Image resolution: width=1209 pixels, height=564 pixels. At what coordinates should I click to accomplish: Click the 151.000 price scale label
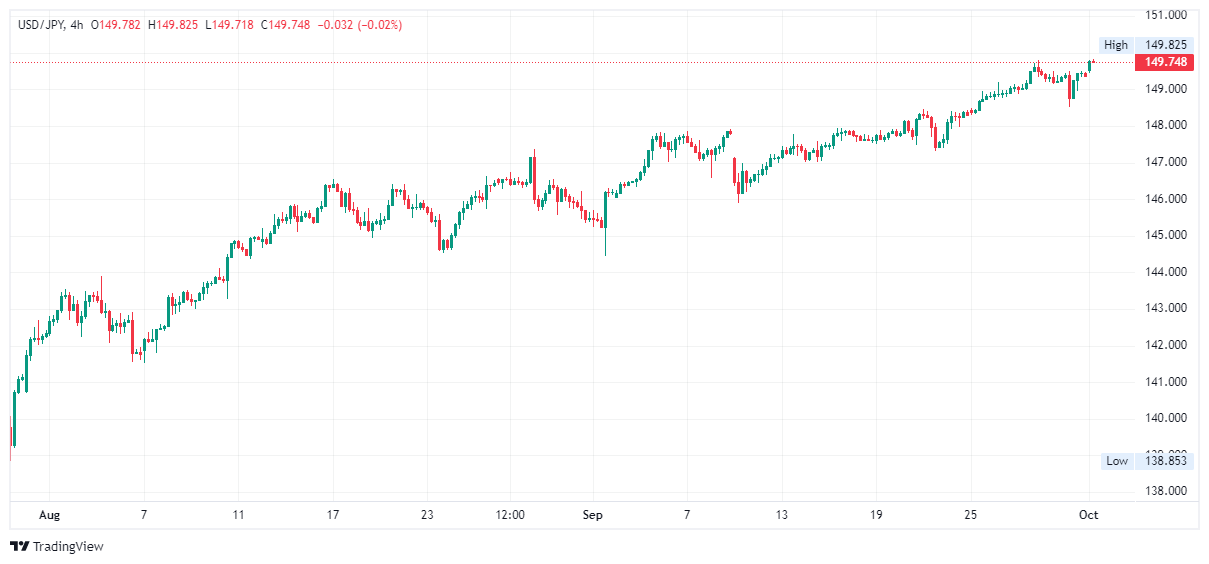(1166, 15)
